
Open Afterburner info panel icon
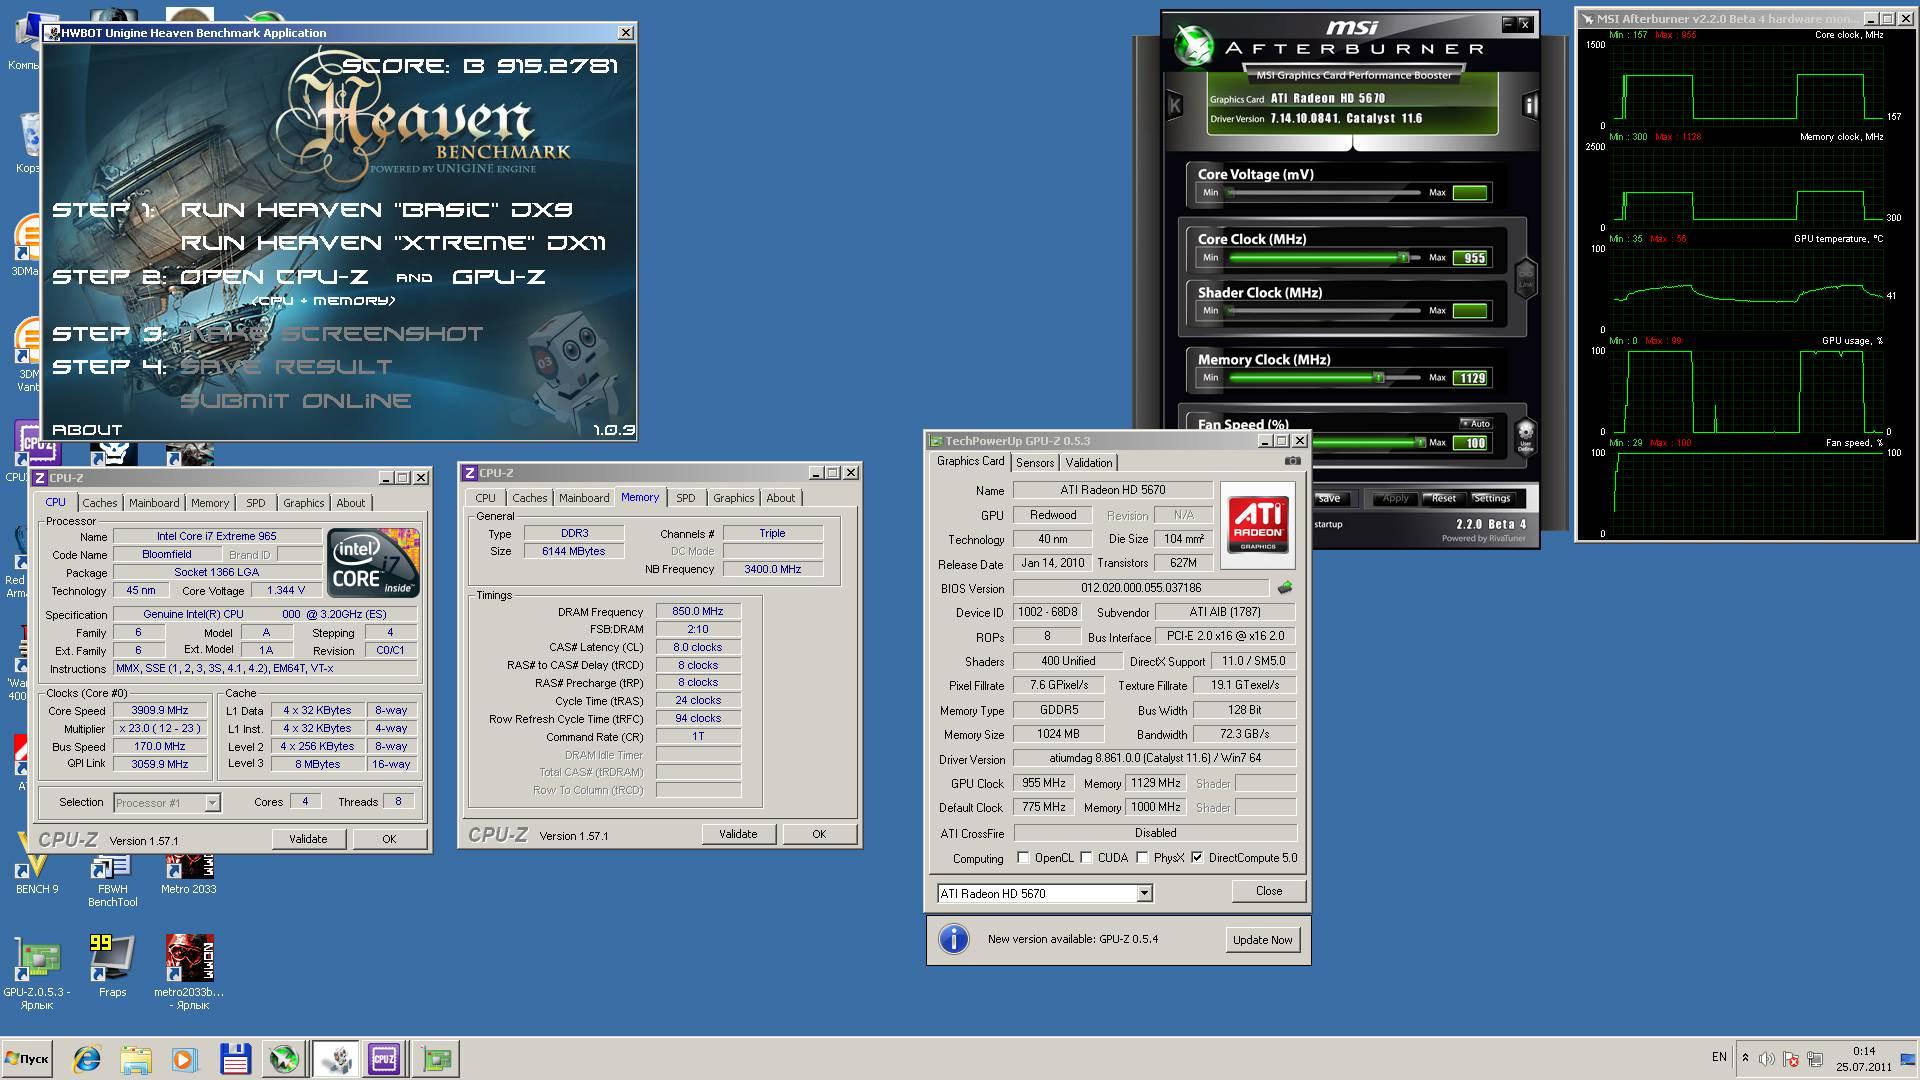tap(1529, 105)
